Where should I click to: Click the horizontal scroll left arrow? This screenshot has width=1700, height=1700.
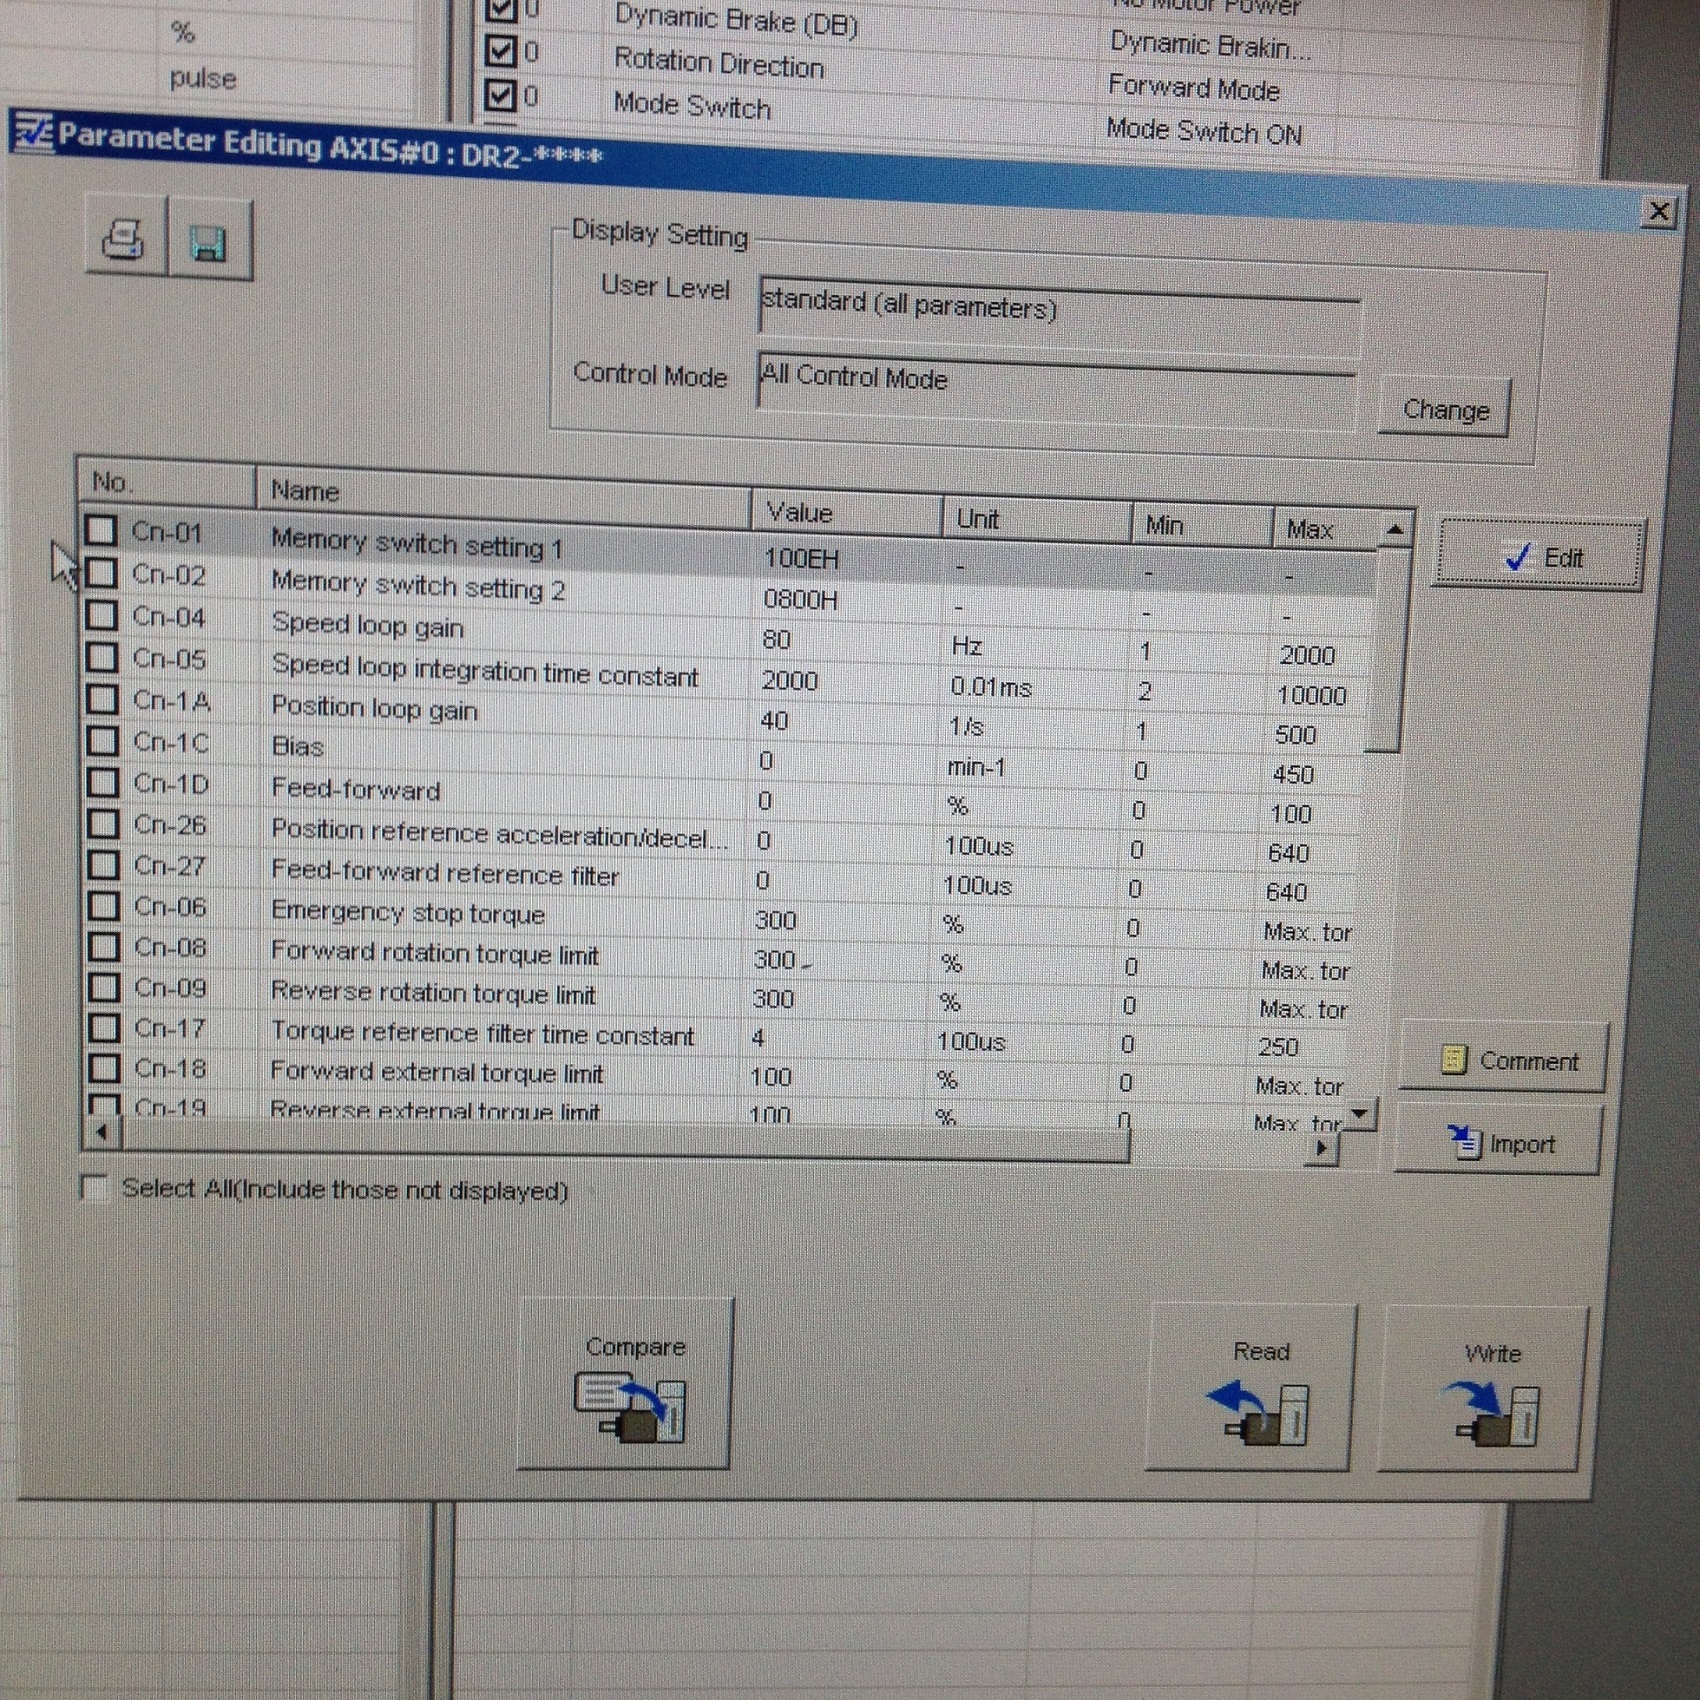[x=101, y=1132]
